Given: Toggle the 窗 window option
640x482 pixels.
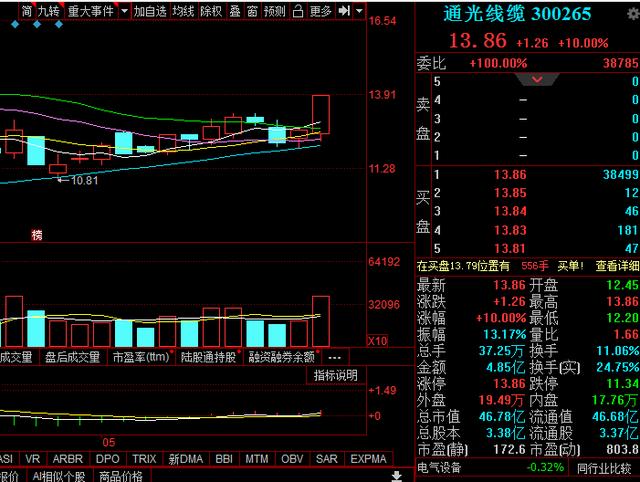Looking at the screenshot, I should [x=252, y=11].
